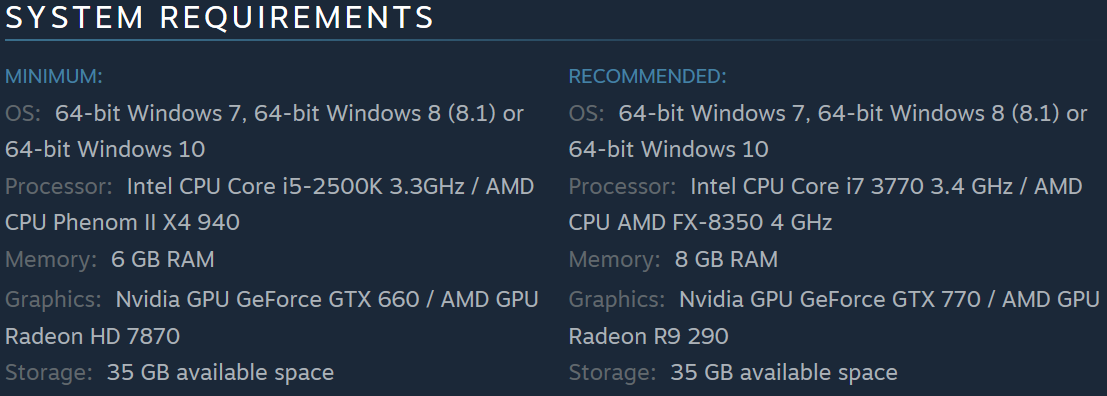The height and width of the screenshot is (396, 1107).
Task: Click the minimum Memory label
Action: pos(51,260)
